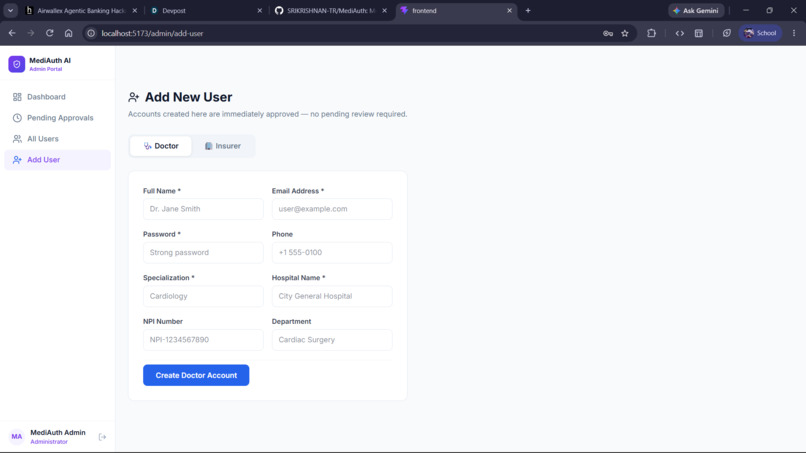The image size is (806, 453).
Task: Focus the Hospital Name field
Action: coord(332,296)
